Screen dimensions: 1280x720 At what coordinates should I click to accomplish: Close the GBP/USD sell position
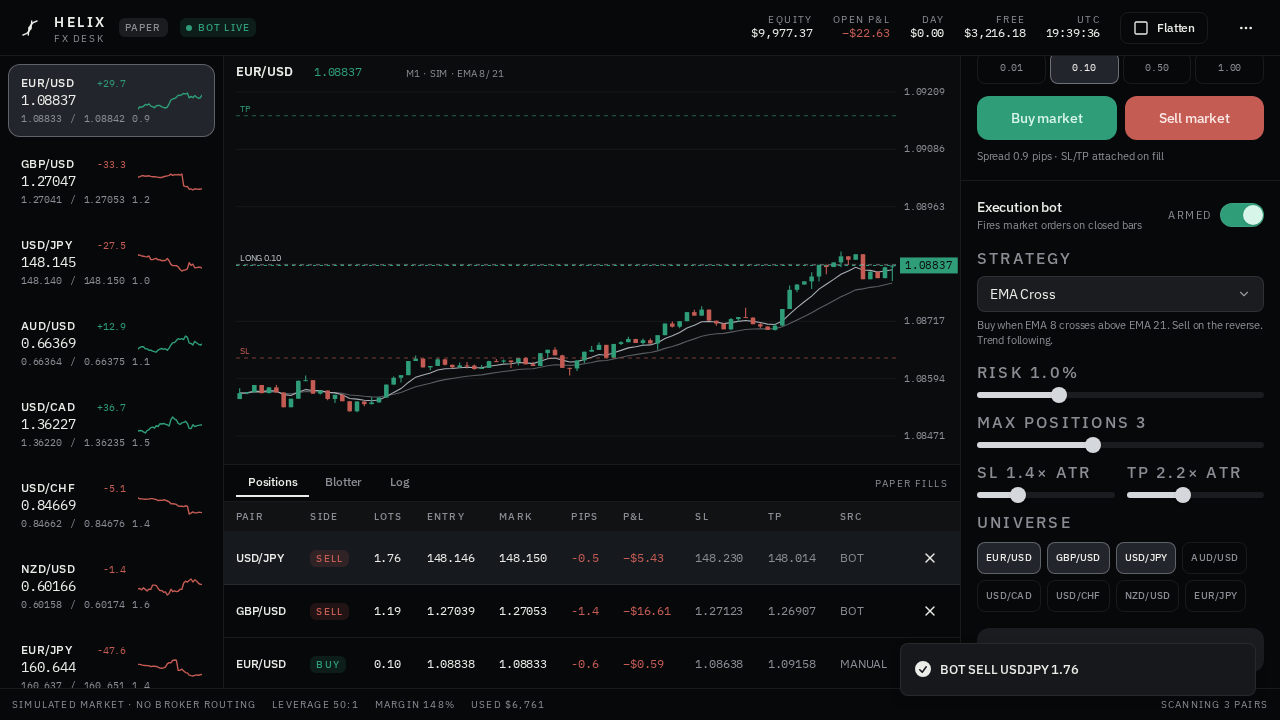[930, 611]
